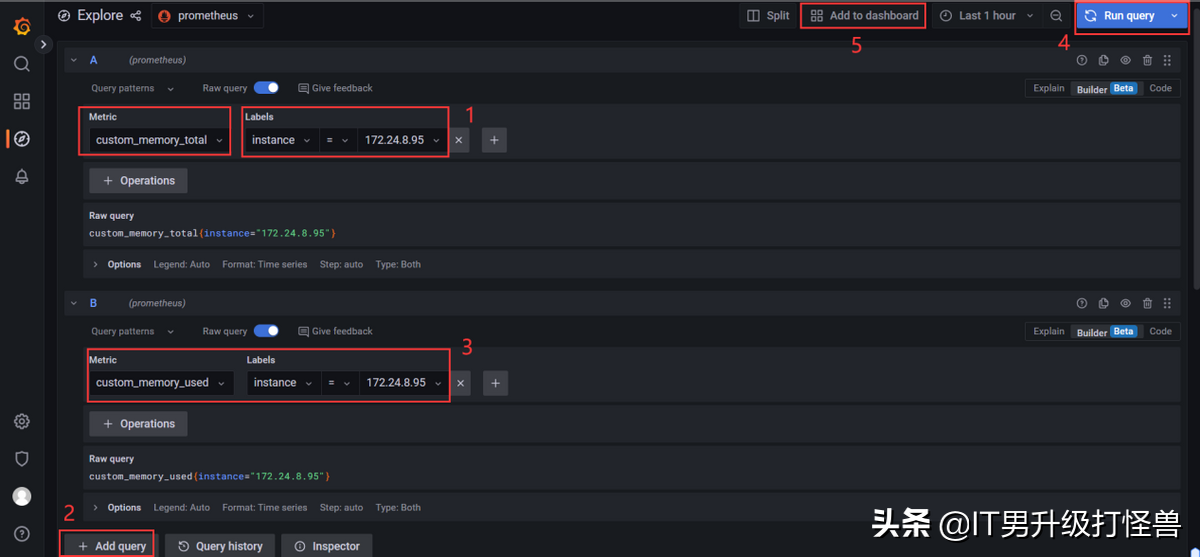The height and width of the screenshot is (557, 1200).
Task: Switch query A to Code mode
Action: [1160, 88]
